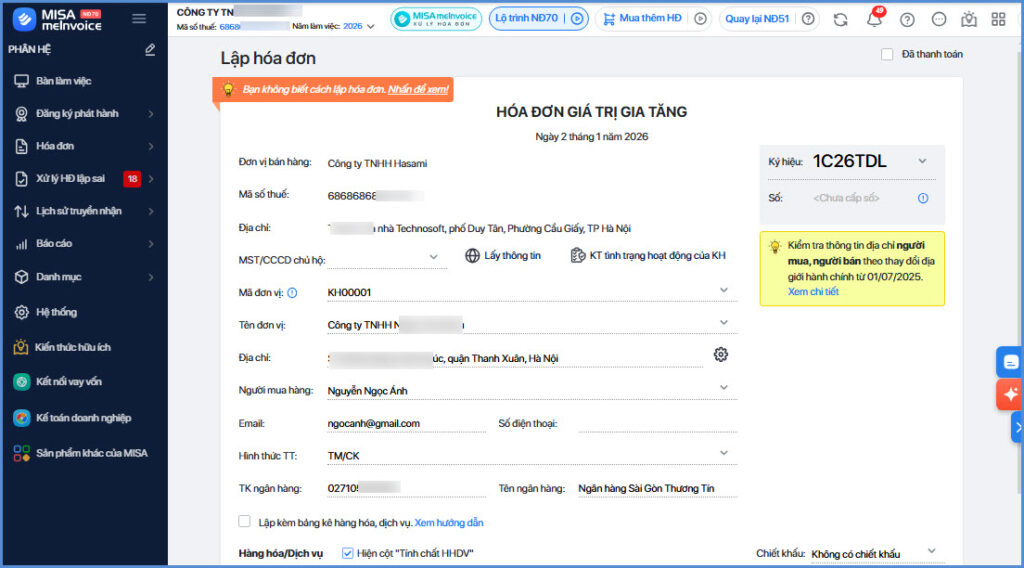Click Lấy thông tin button

coord(503,255)
